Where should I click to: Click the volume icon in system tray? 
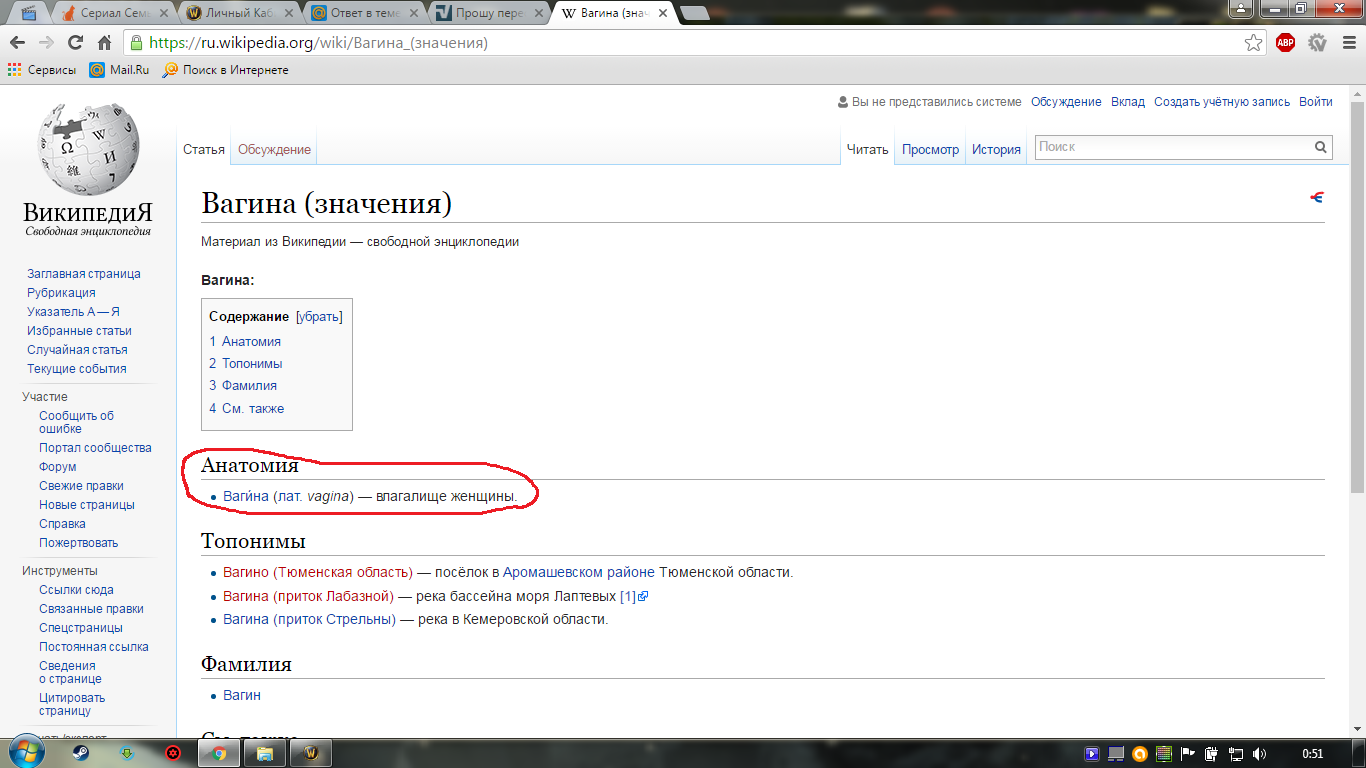coord(1259,754)
